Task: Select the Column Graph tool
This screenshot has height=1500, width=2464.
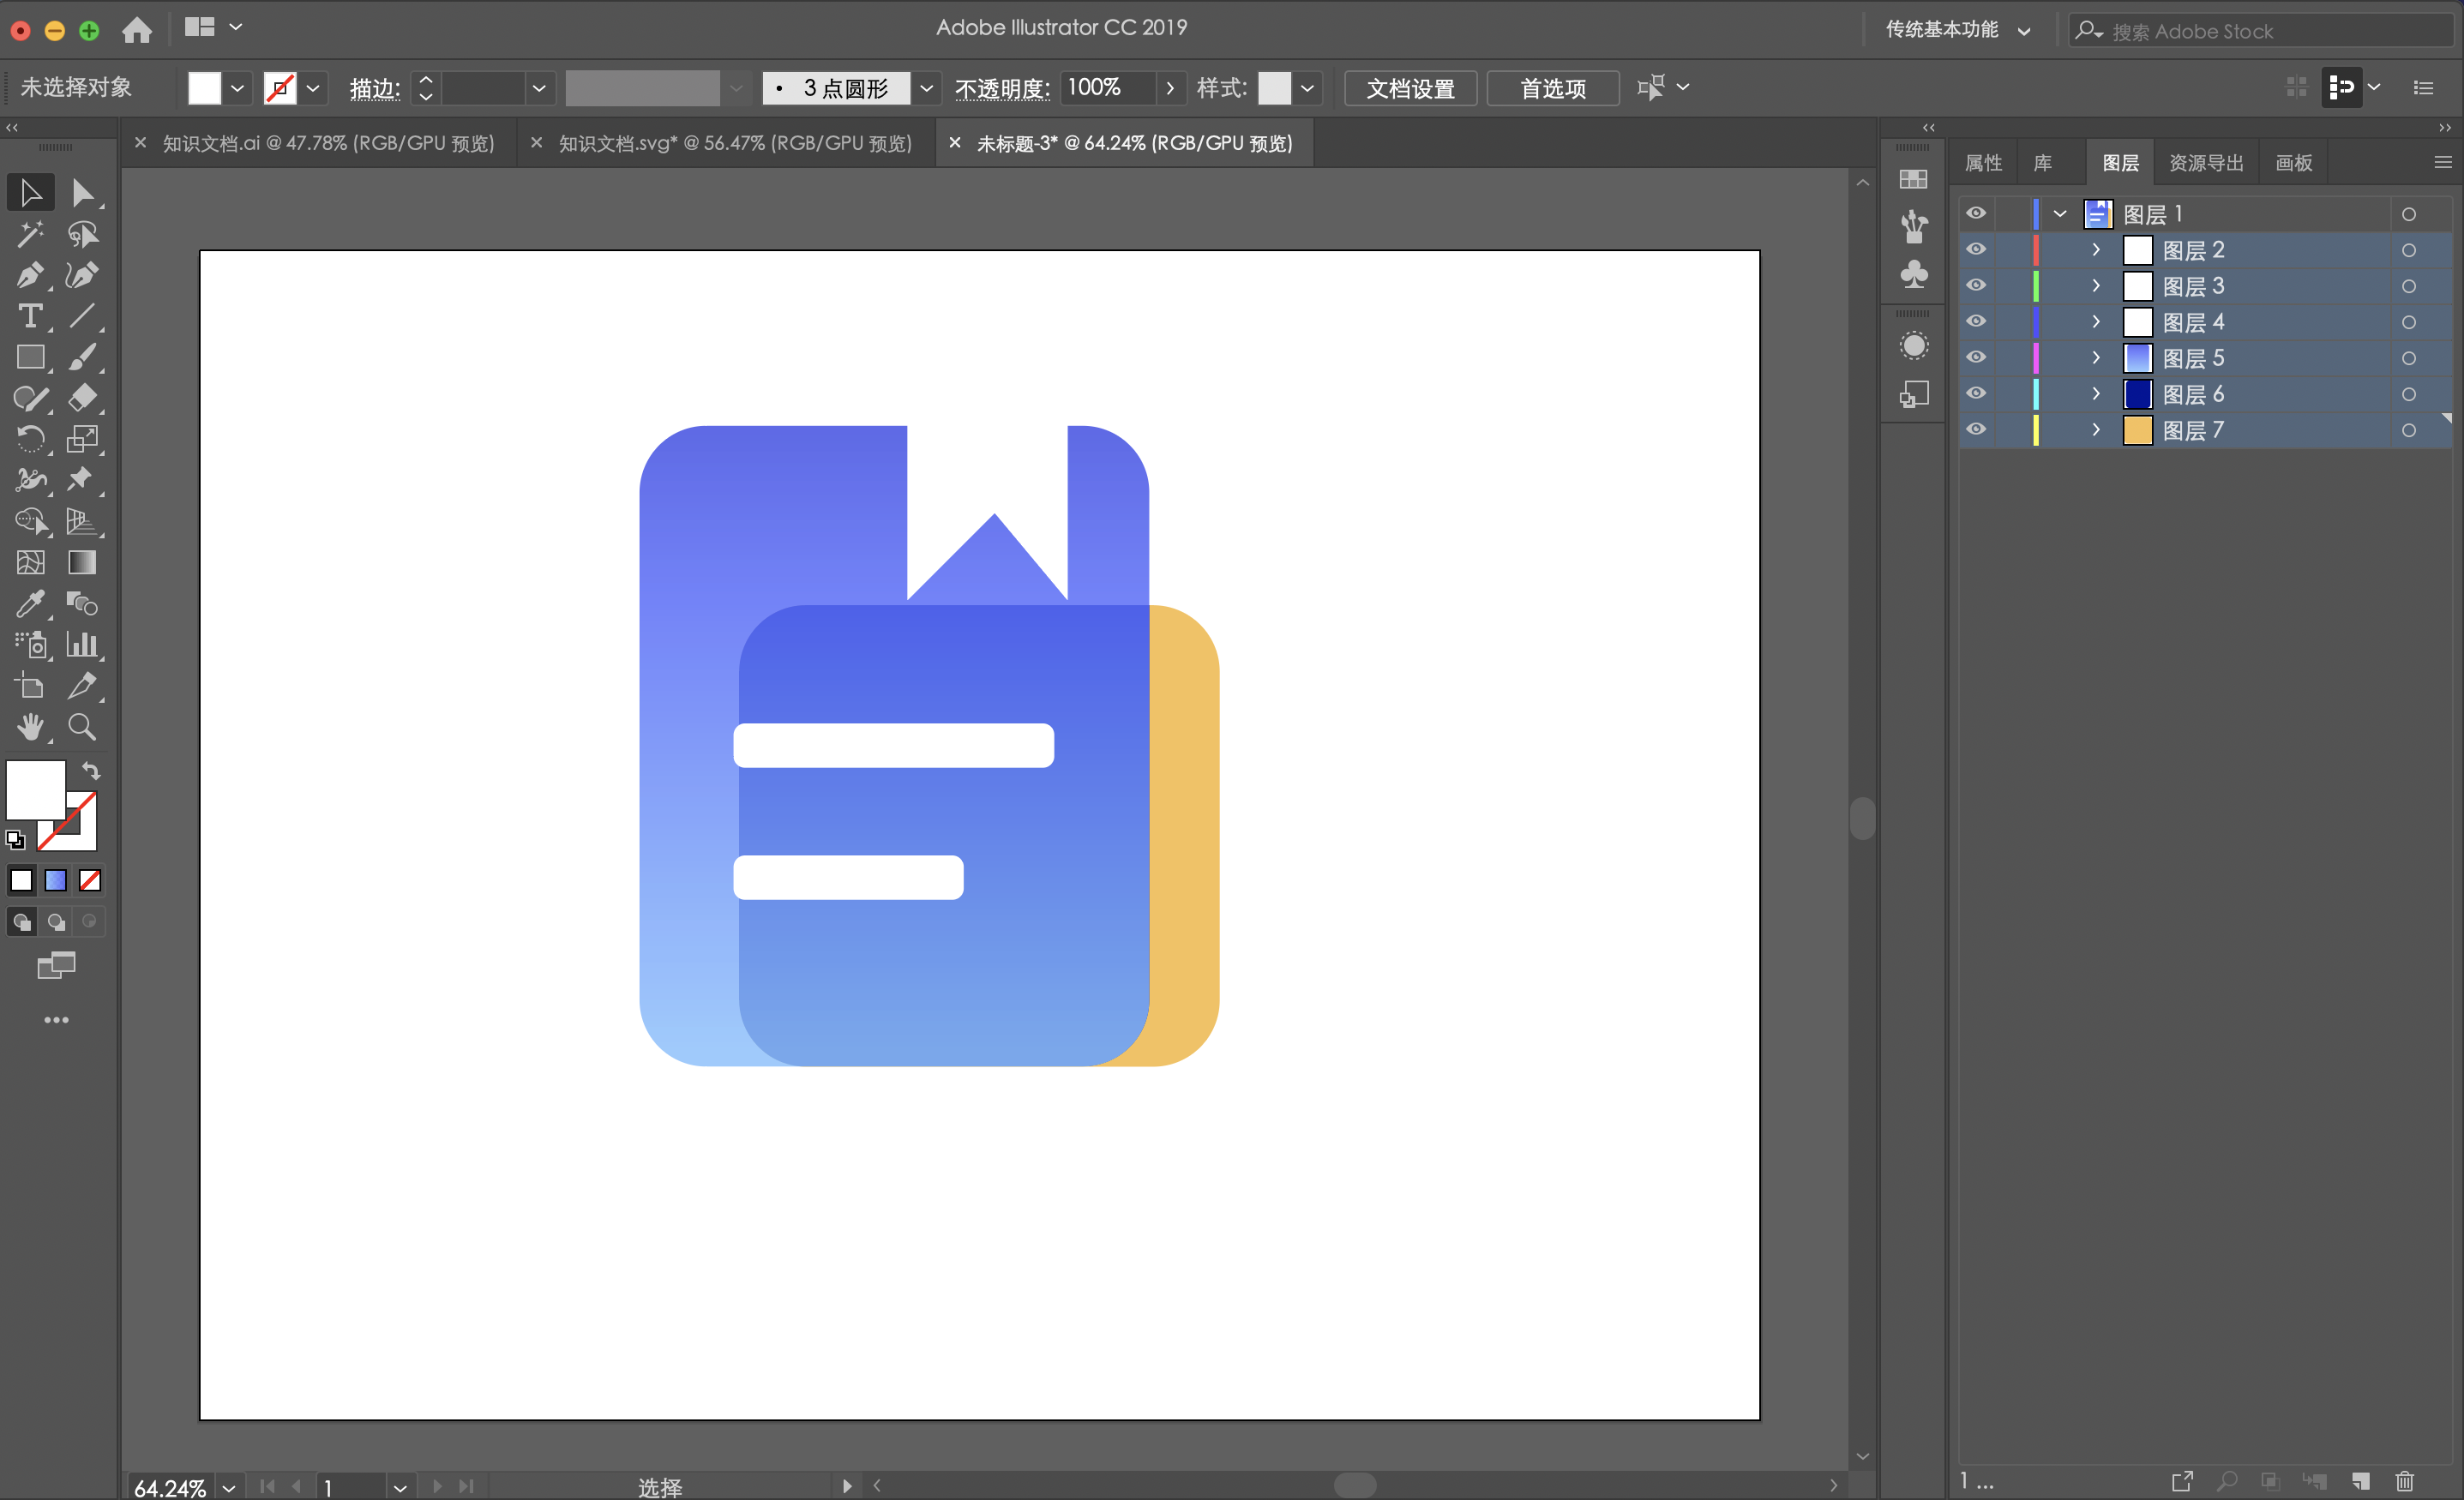Action: 83,644
